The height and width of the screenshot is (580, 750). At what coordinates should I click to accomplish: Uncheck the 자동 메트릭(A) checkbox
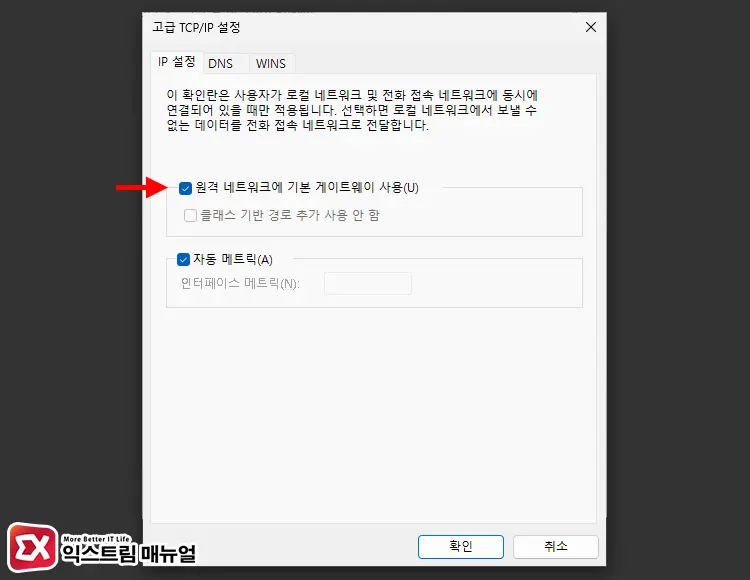pyautogui.click(x=183, y=260)
